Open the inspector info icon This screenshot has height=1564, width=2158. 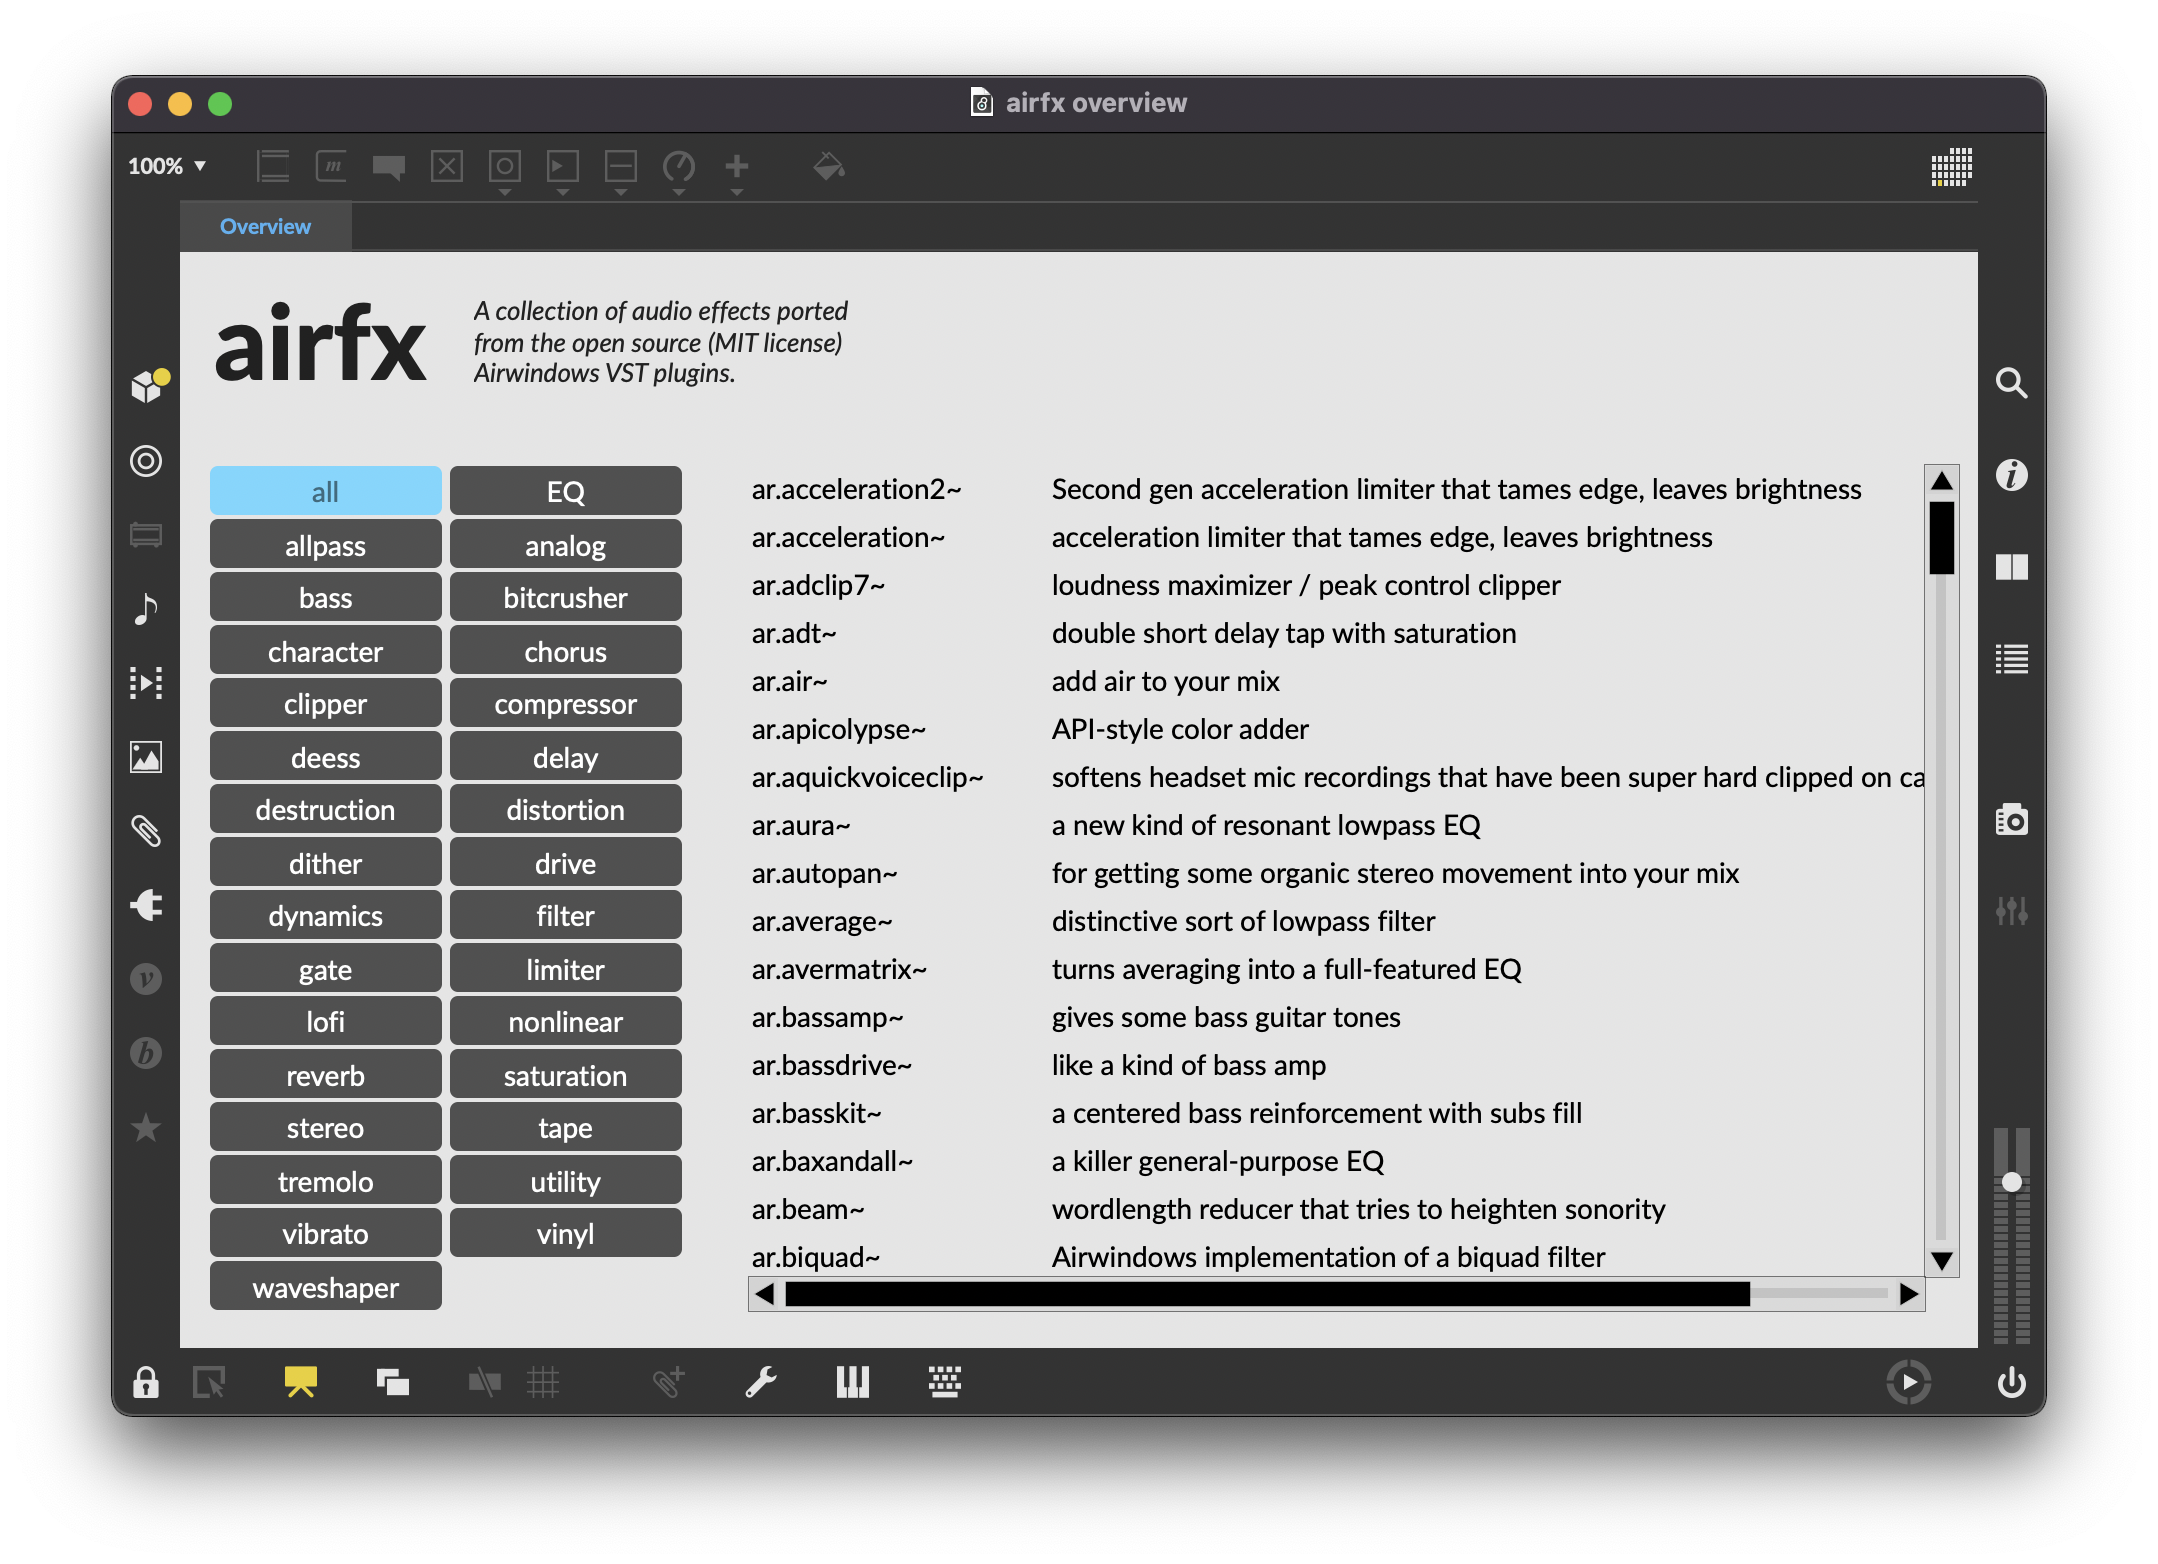[x=2011, y=475]
